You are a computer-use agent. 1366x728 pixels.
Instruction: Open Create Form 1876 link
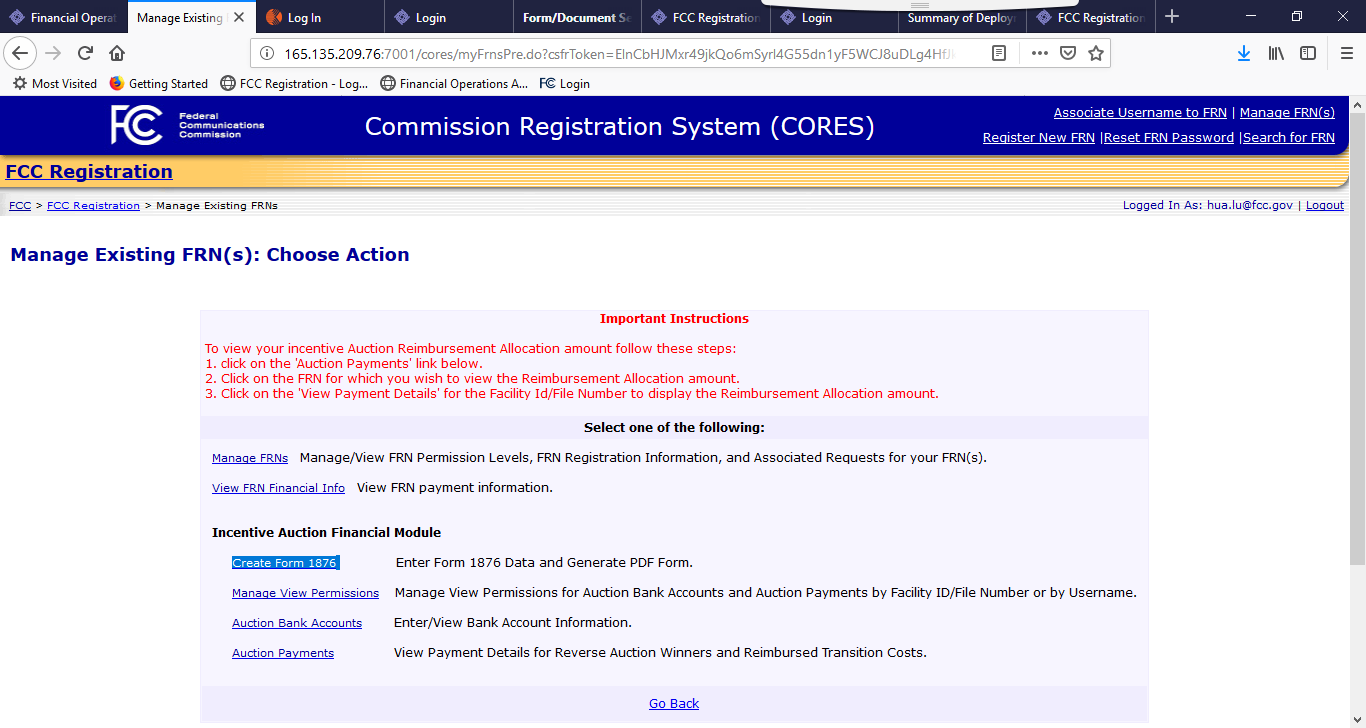click(x=285, y=563)
